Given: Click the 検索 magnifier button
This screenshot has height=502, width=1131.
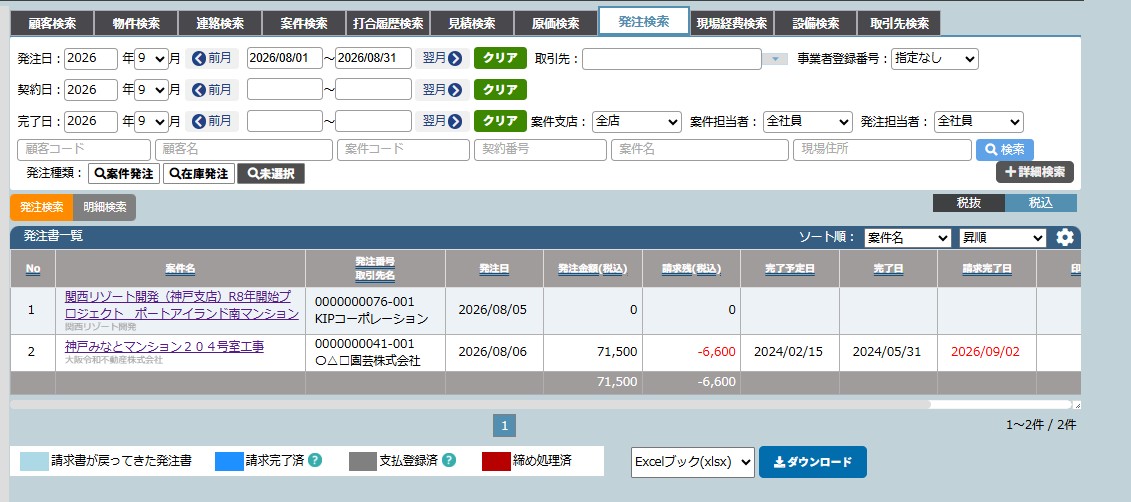Looking at the screenshot, I should pos(1004,149).
